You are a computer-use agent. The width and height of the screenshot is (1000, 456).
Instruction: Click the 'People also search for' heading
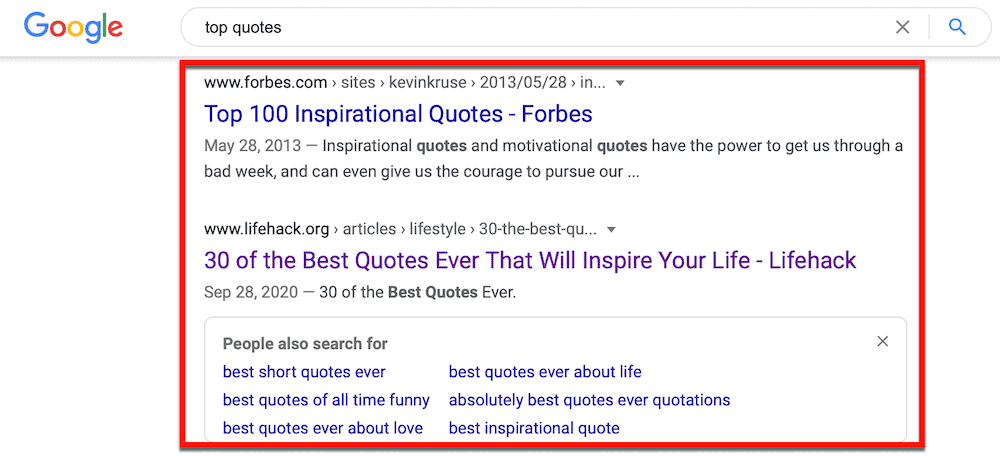(x=305, y=344)
